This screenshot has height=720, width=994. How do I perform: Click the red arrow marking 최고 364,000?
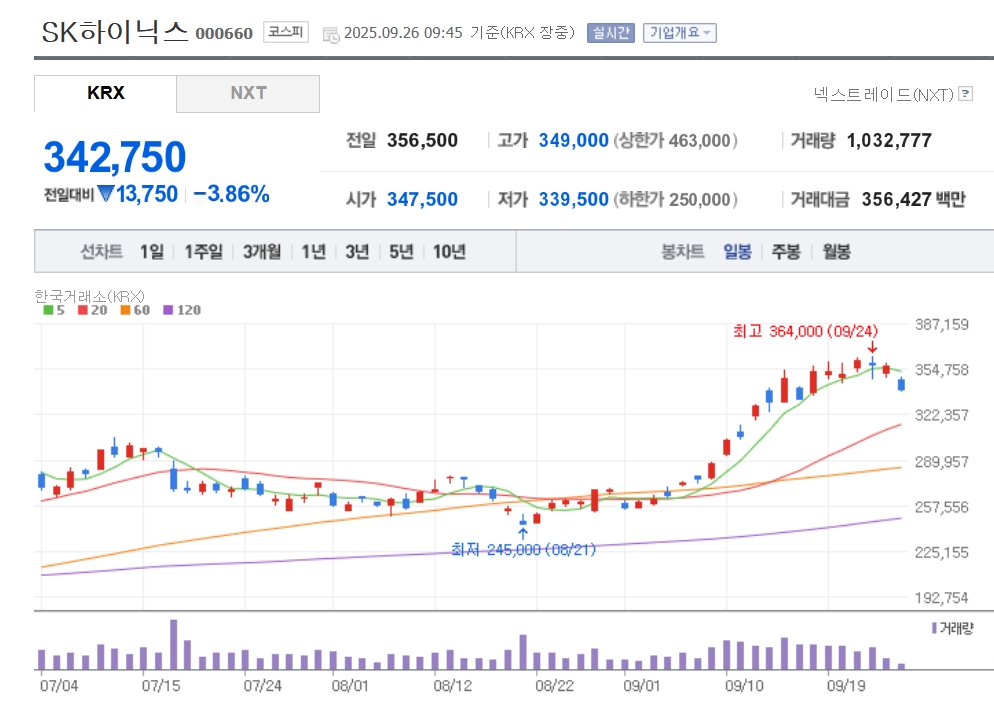872,347
